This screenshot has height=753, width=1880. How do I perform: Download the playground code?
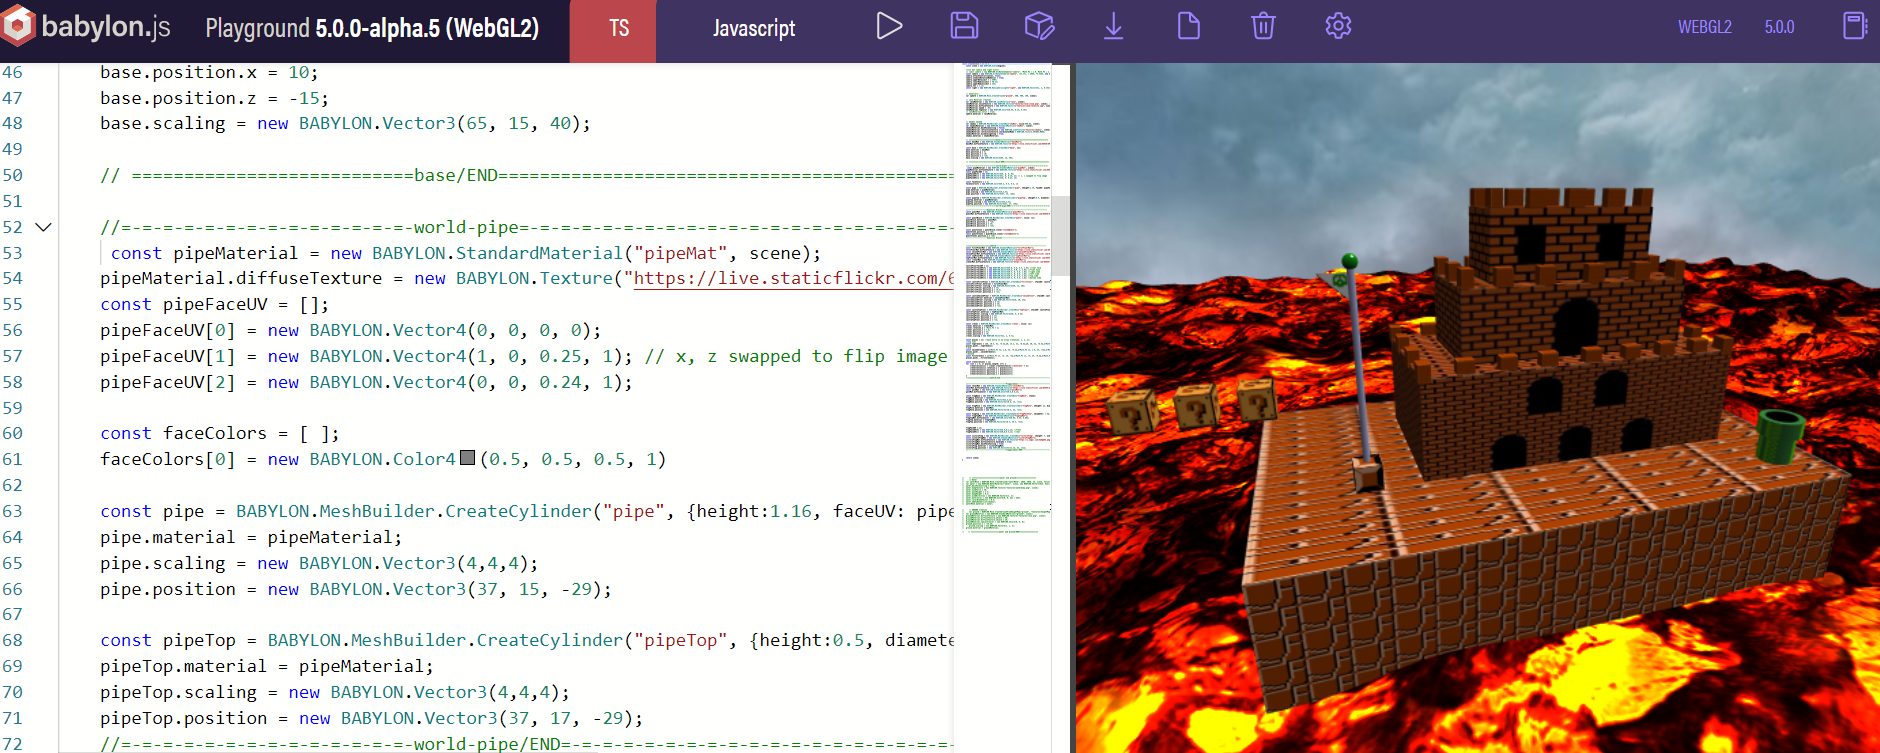[x=1113, y=26]
